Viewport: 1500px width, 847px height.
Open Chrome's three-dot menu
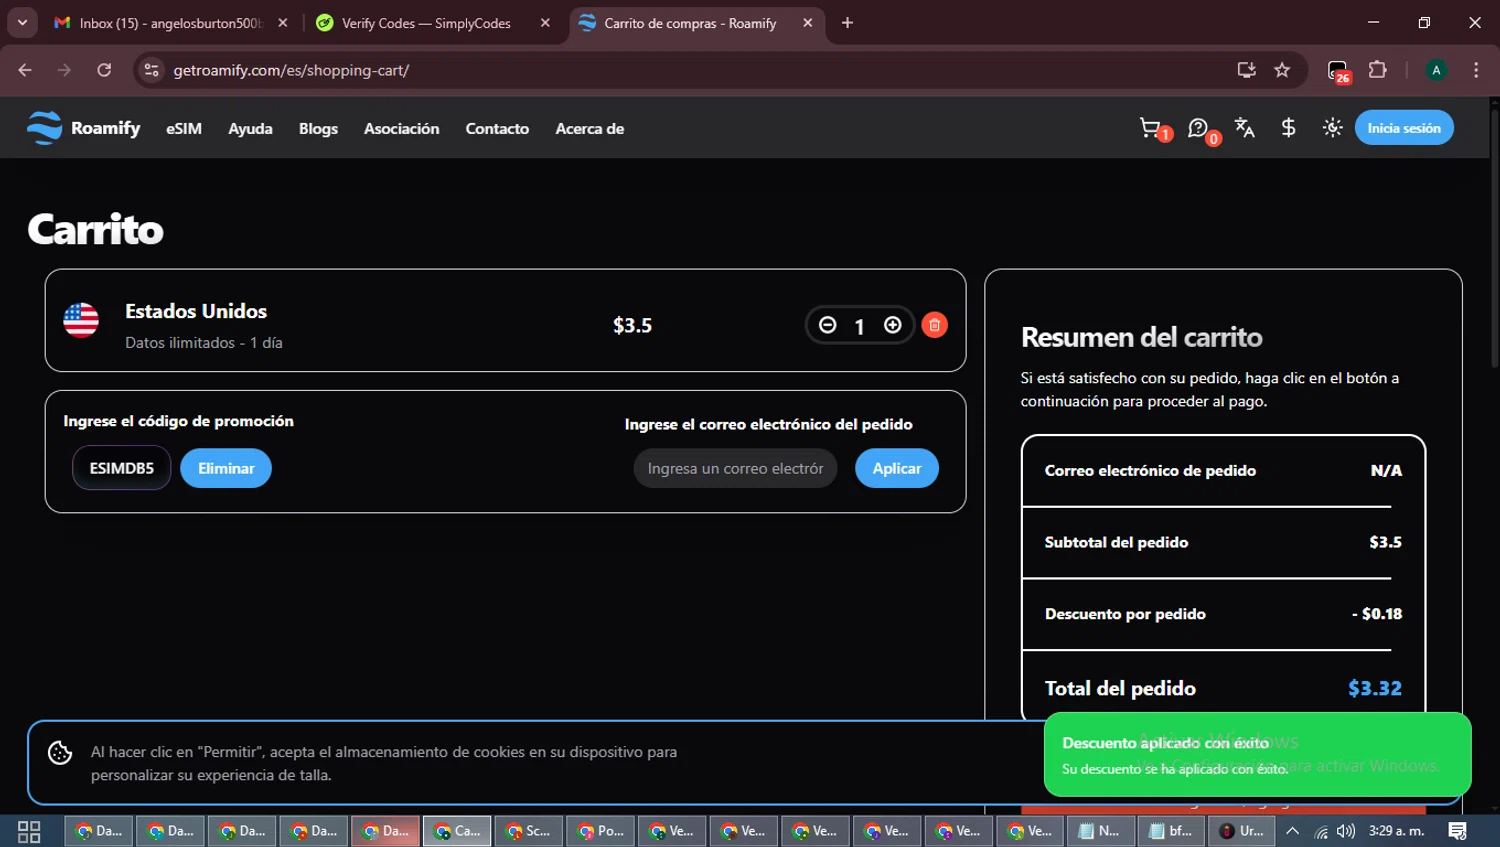click(1476, 70)
